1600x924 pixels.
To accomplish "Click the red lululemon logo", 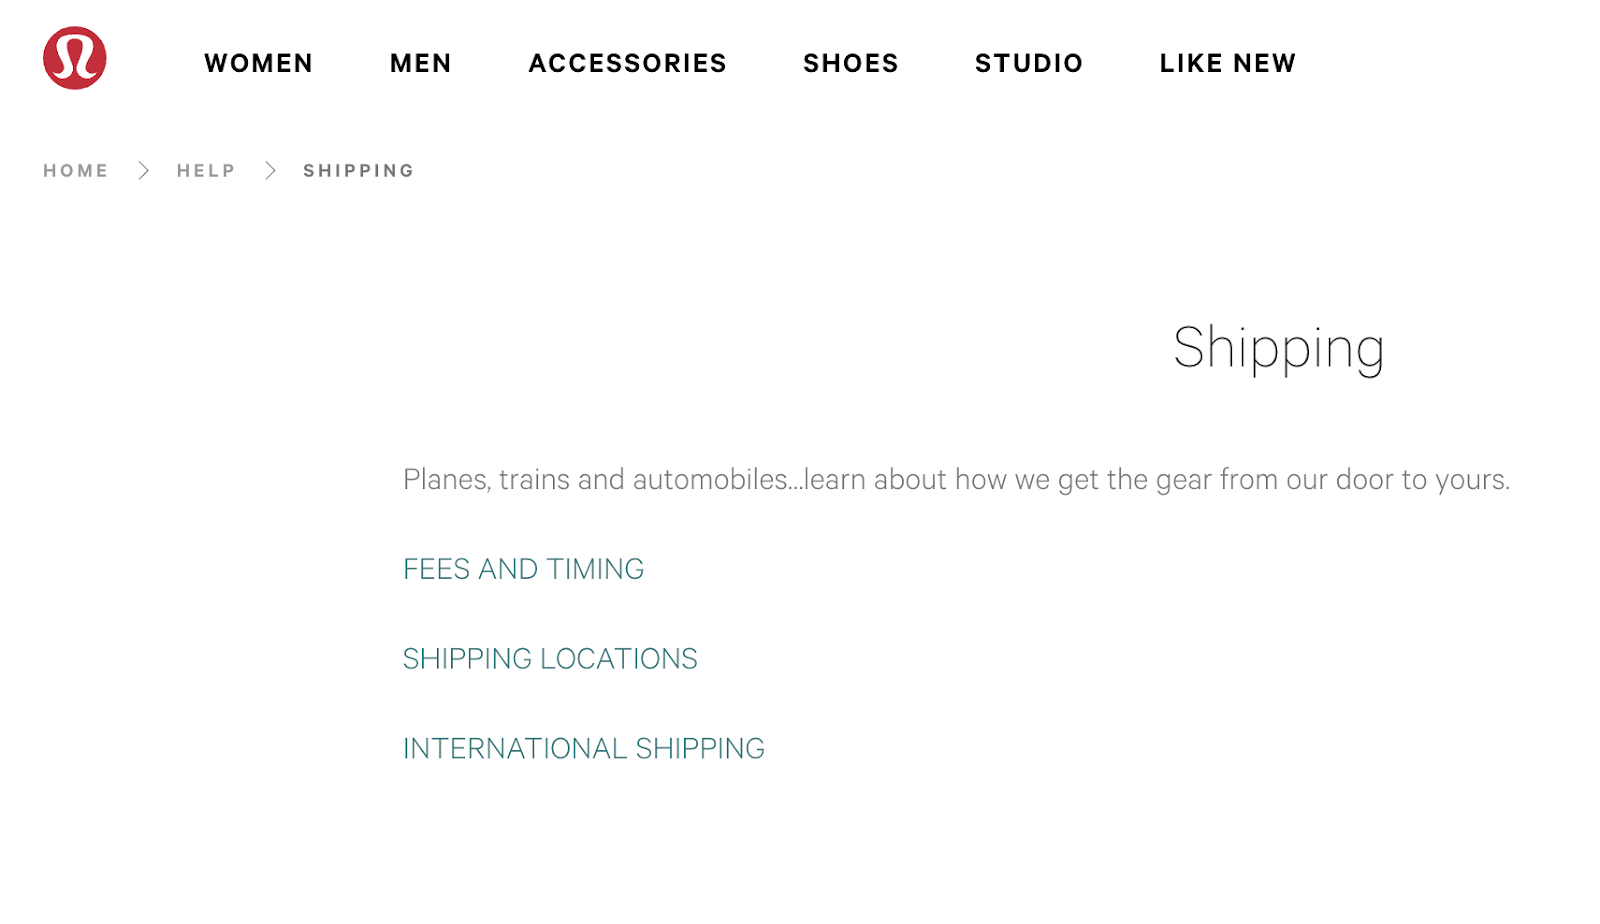I will pos(75,58).
